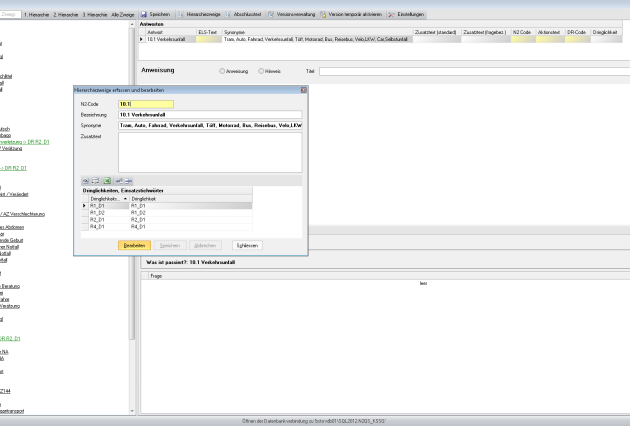Click the Dringlichkeit column header in dialog
Image resolution: width=630 pixels, height=426 pixels.
[x=191, y=199]
